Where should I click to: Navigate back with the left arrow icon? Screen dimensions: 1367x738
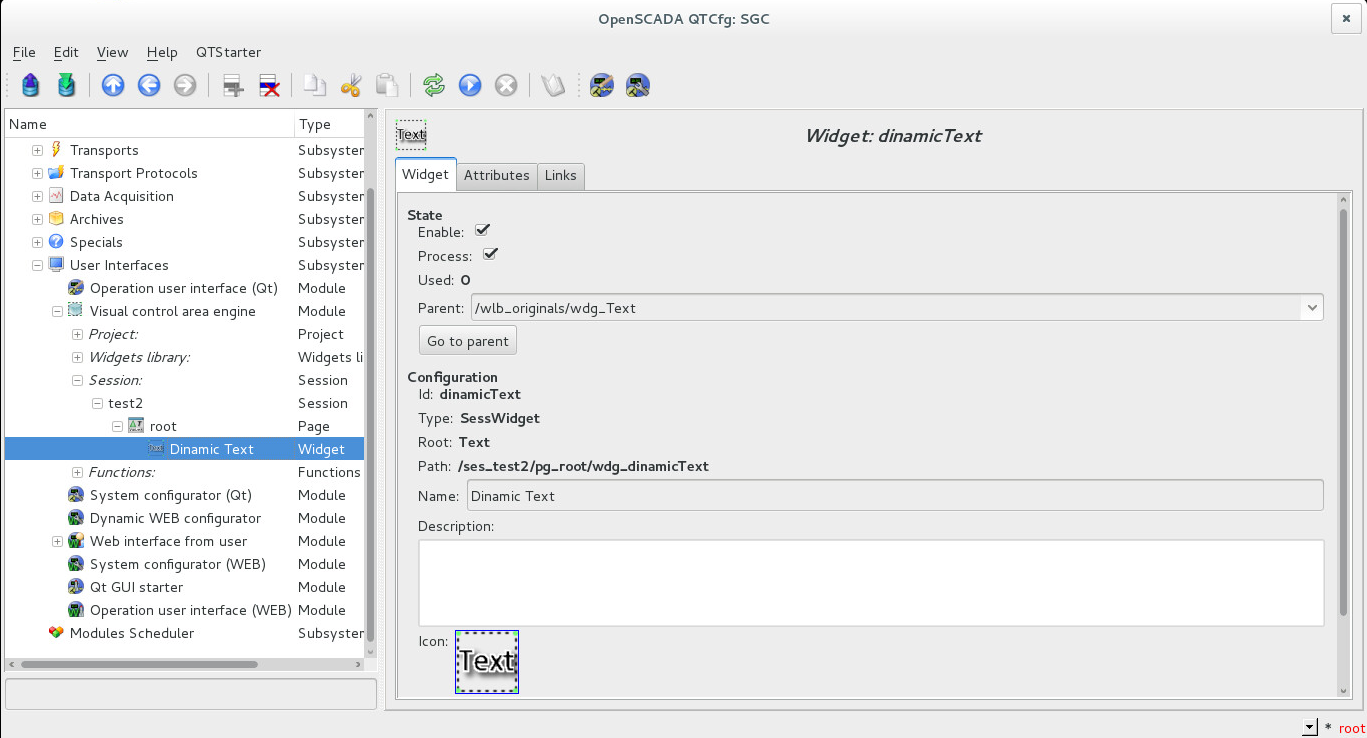pyautogui.click(x=149, y=86)
